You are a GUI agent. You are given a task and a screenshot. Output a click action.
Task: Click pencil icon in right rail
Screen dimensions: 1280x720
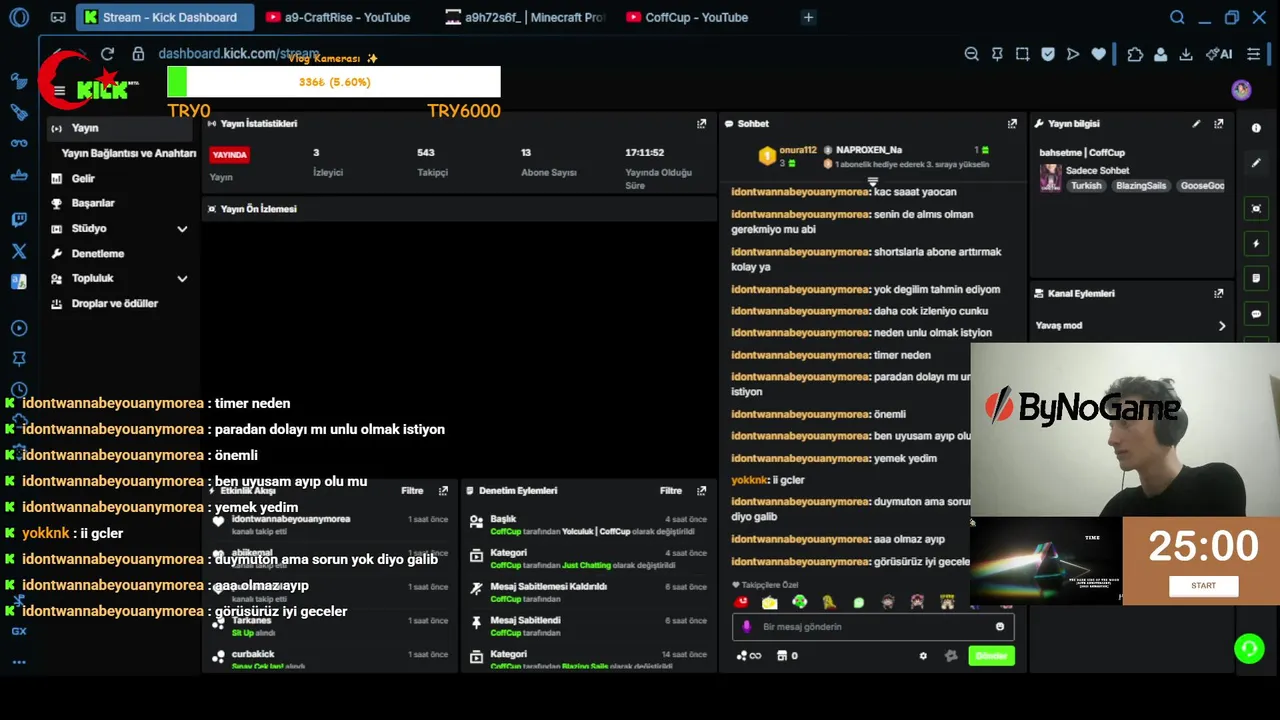coord(1256,163)
